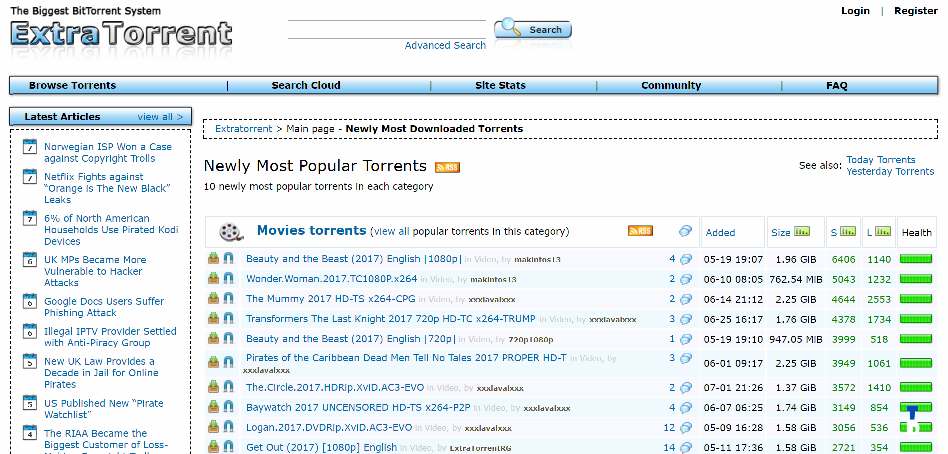The image size is (948, 454).
Task: Open Movies torrents category heading
Action: (311, 230)
